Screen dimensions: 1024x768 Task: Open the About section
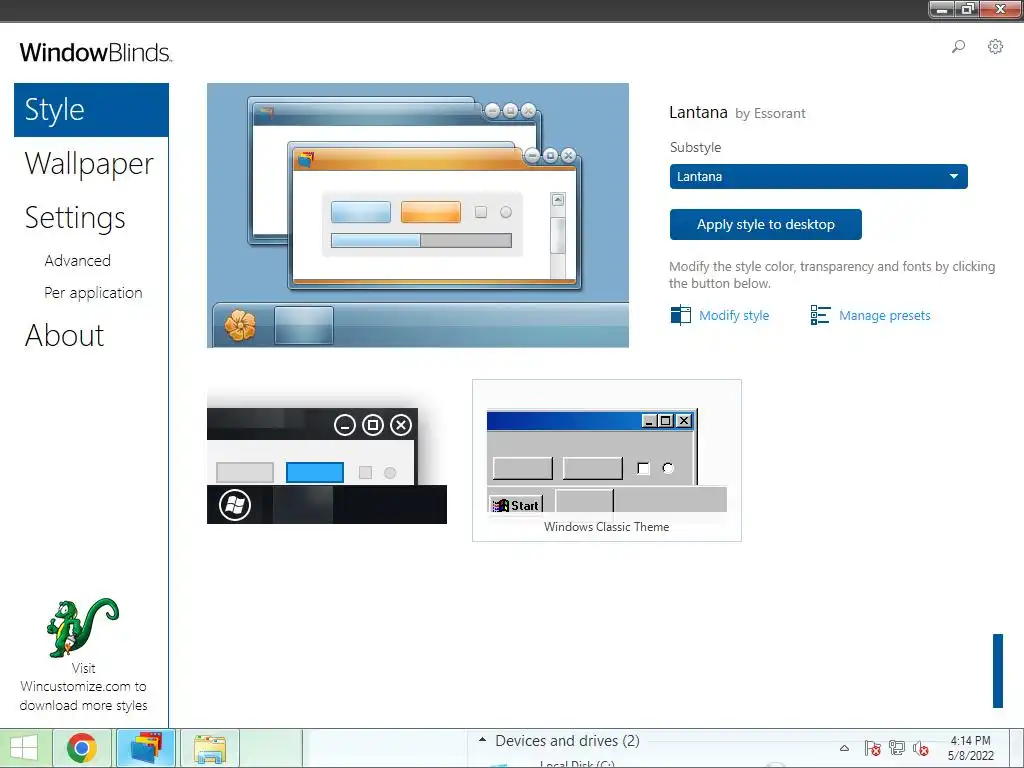click(65, 336)
